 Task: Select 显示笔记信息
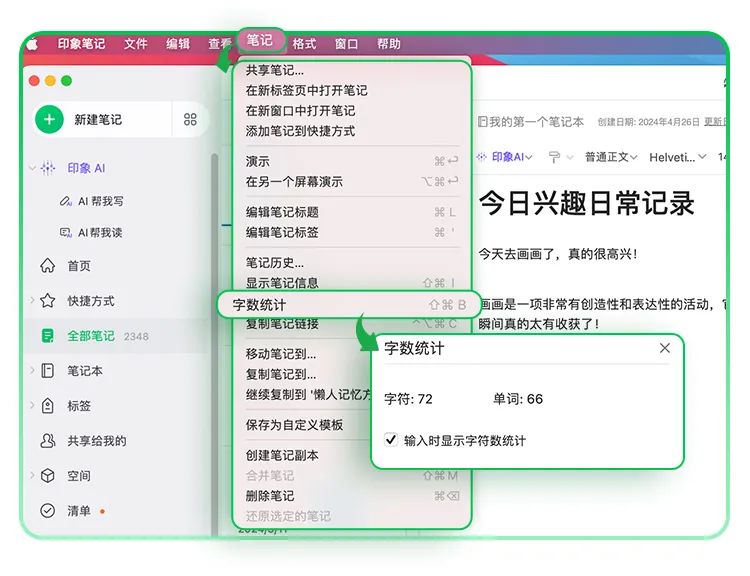click(352, 283)
